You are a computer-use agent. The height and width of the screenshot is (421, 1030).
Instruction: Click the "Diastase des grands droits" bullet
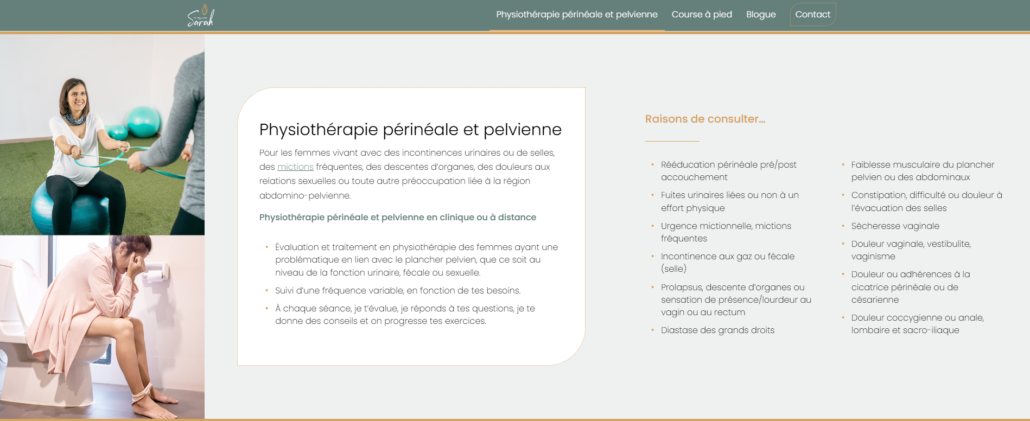pos(717,329)
